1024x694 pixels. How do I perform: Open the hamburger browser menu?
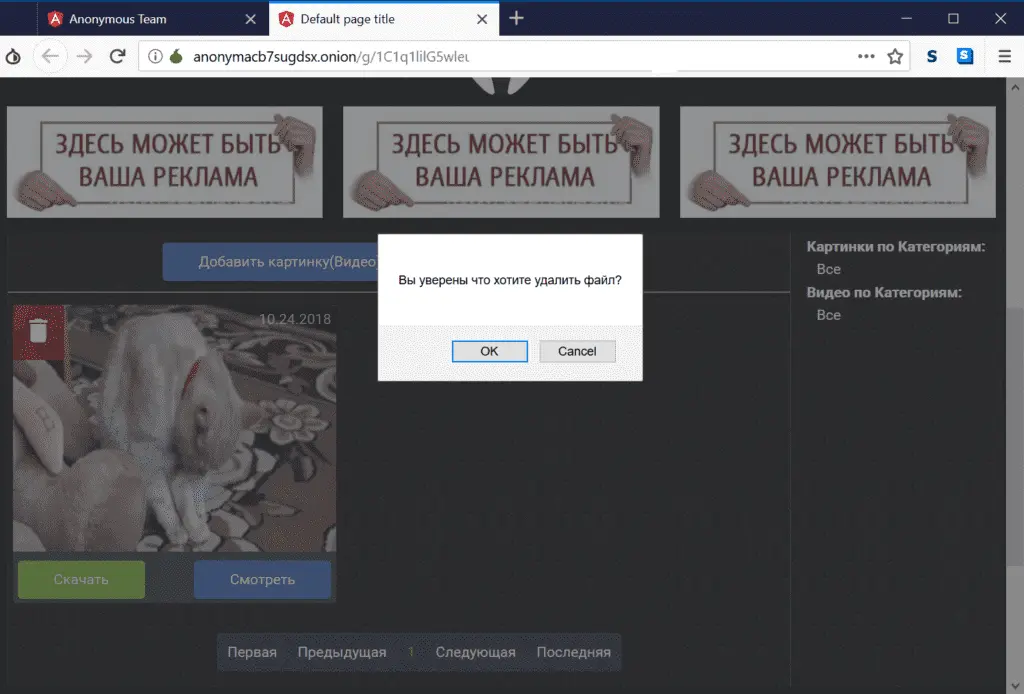(1004, 57)
